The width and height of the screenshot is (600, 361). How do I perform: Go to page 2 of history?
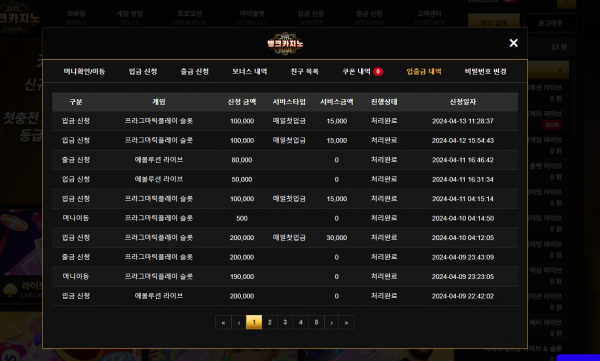pyautogui.click(x=270, y=322)
